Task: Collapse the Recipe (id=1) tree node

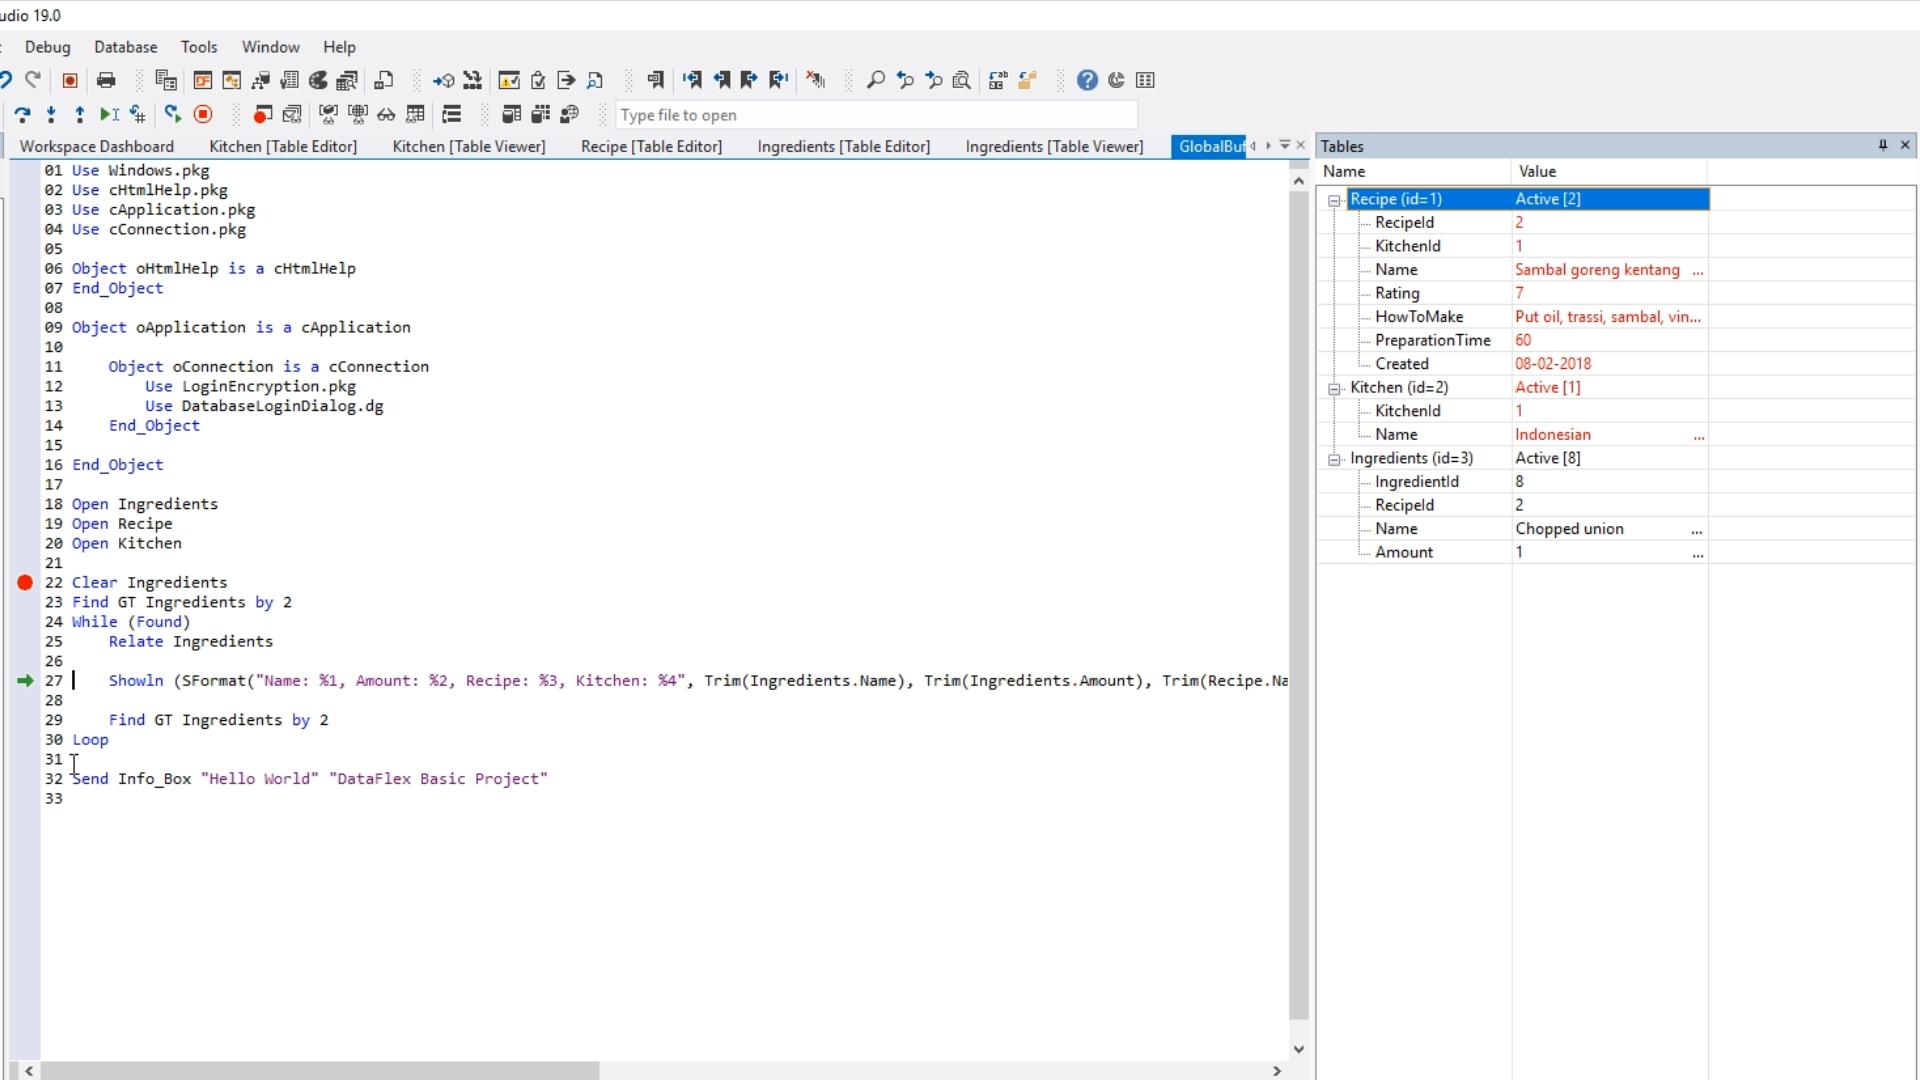Action: pyautogui.click(x=1334, y=200)
